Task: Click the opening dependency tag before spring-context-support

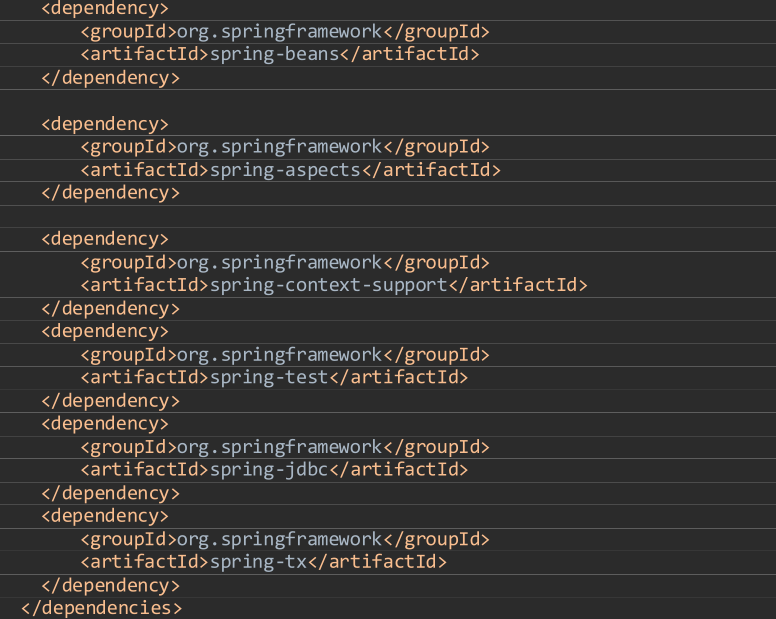Action: tap(105, 239)
